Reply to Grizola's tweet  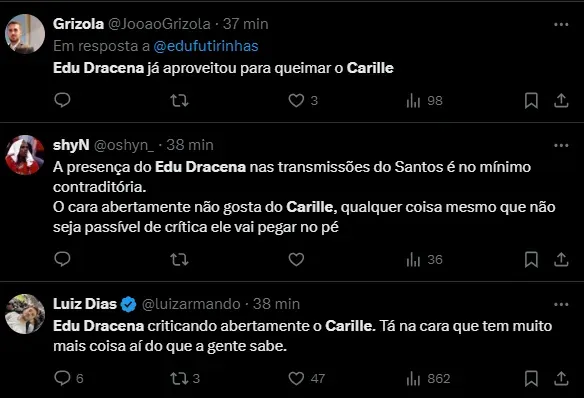[62, 100]
